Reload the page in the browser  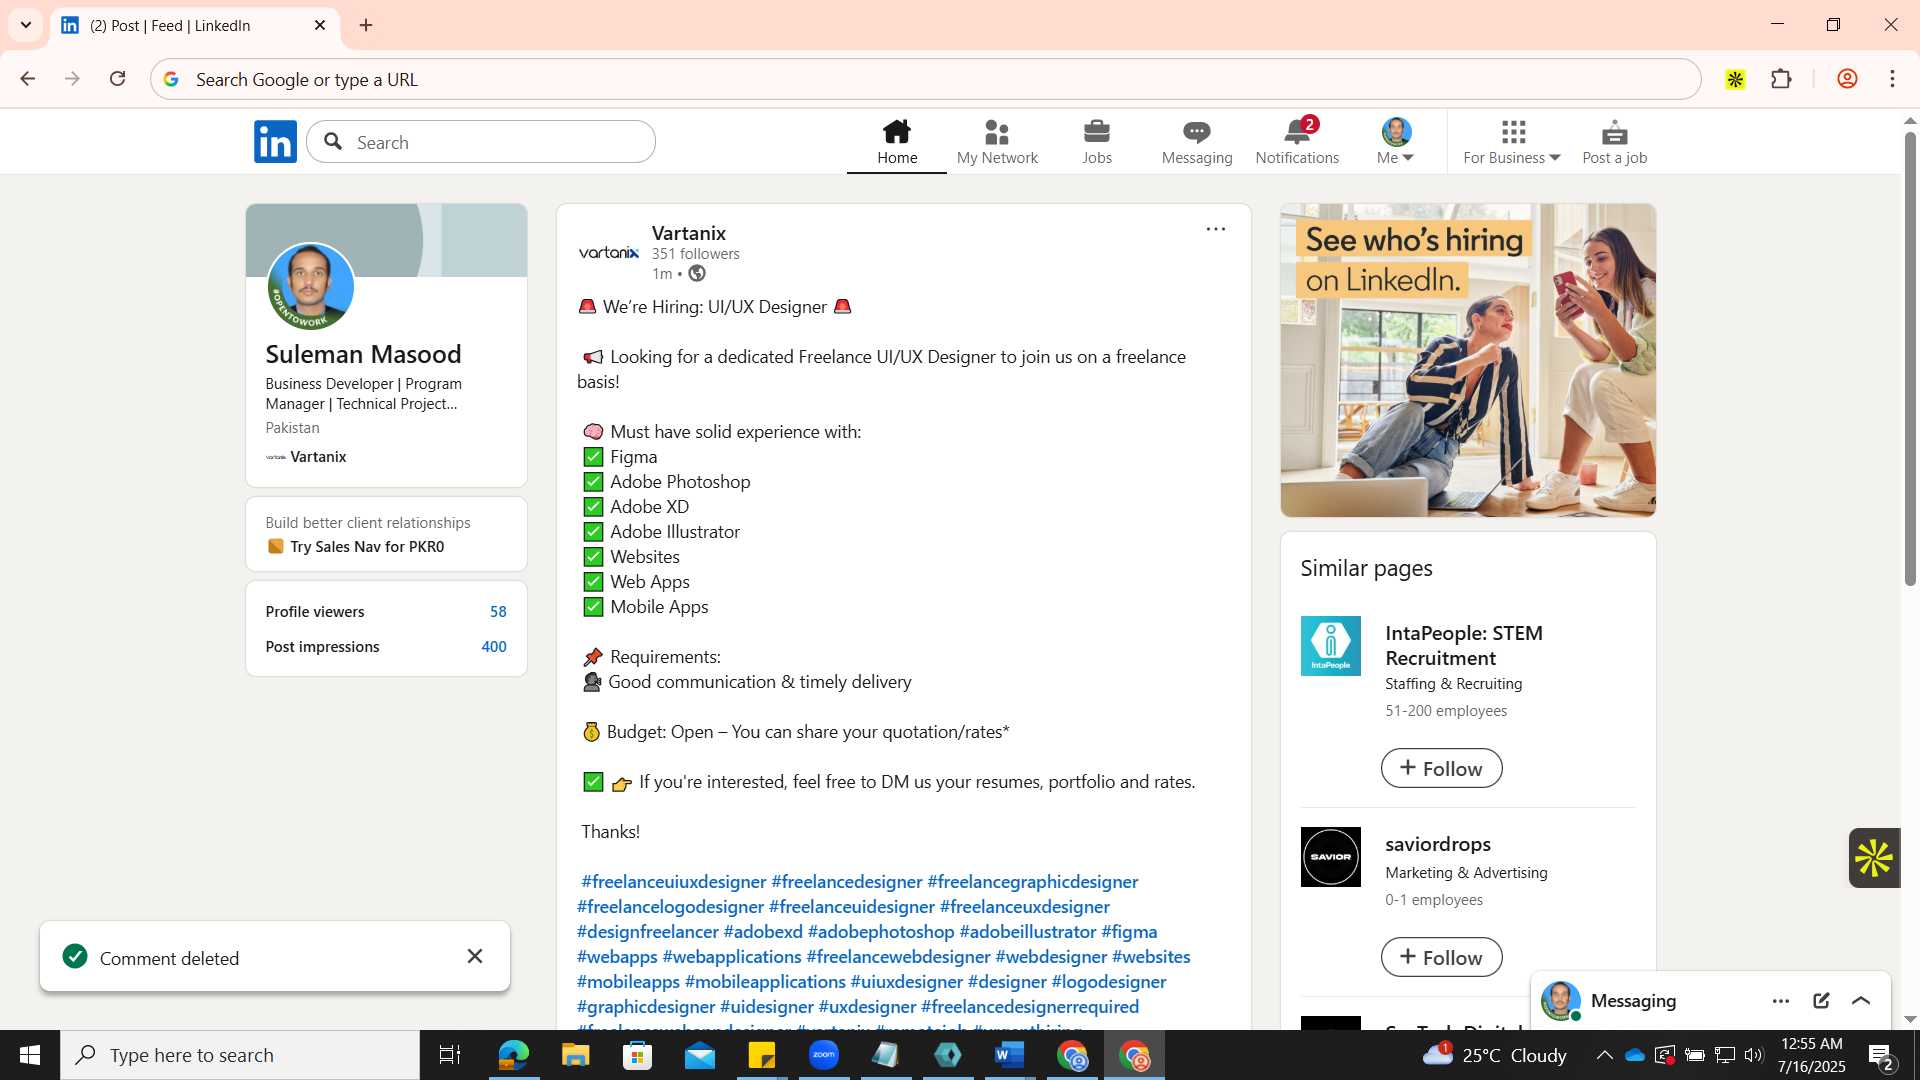point(117,79)
